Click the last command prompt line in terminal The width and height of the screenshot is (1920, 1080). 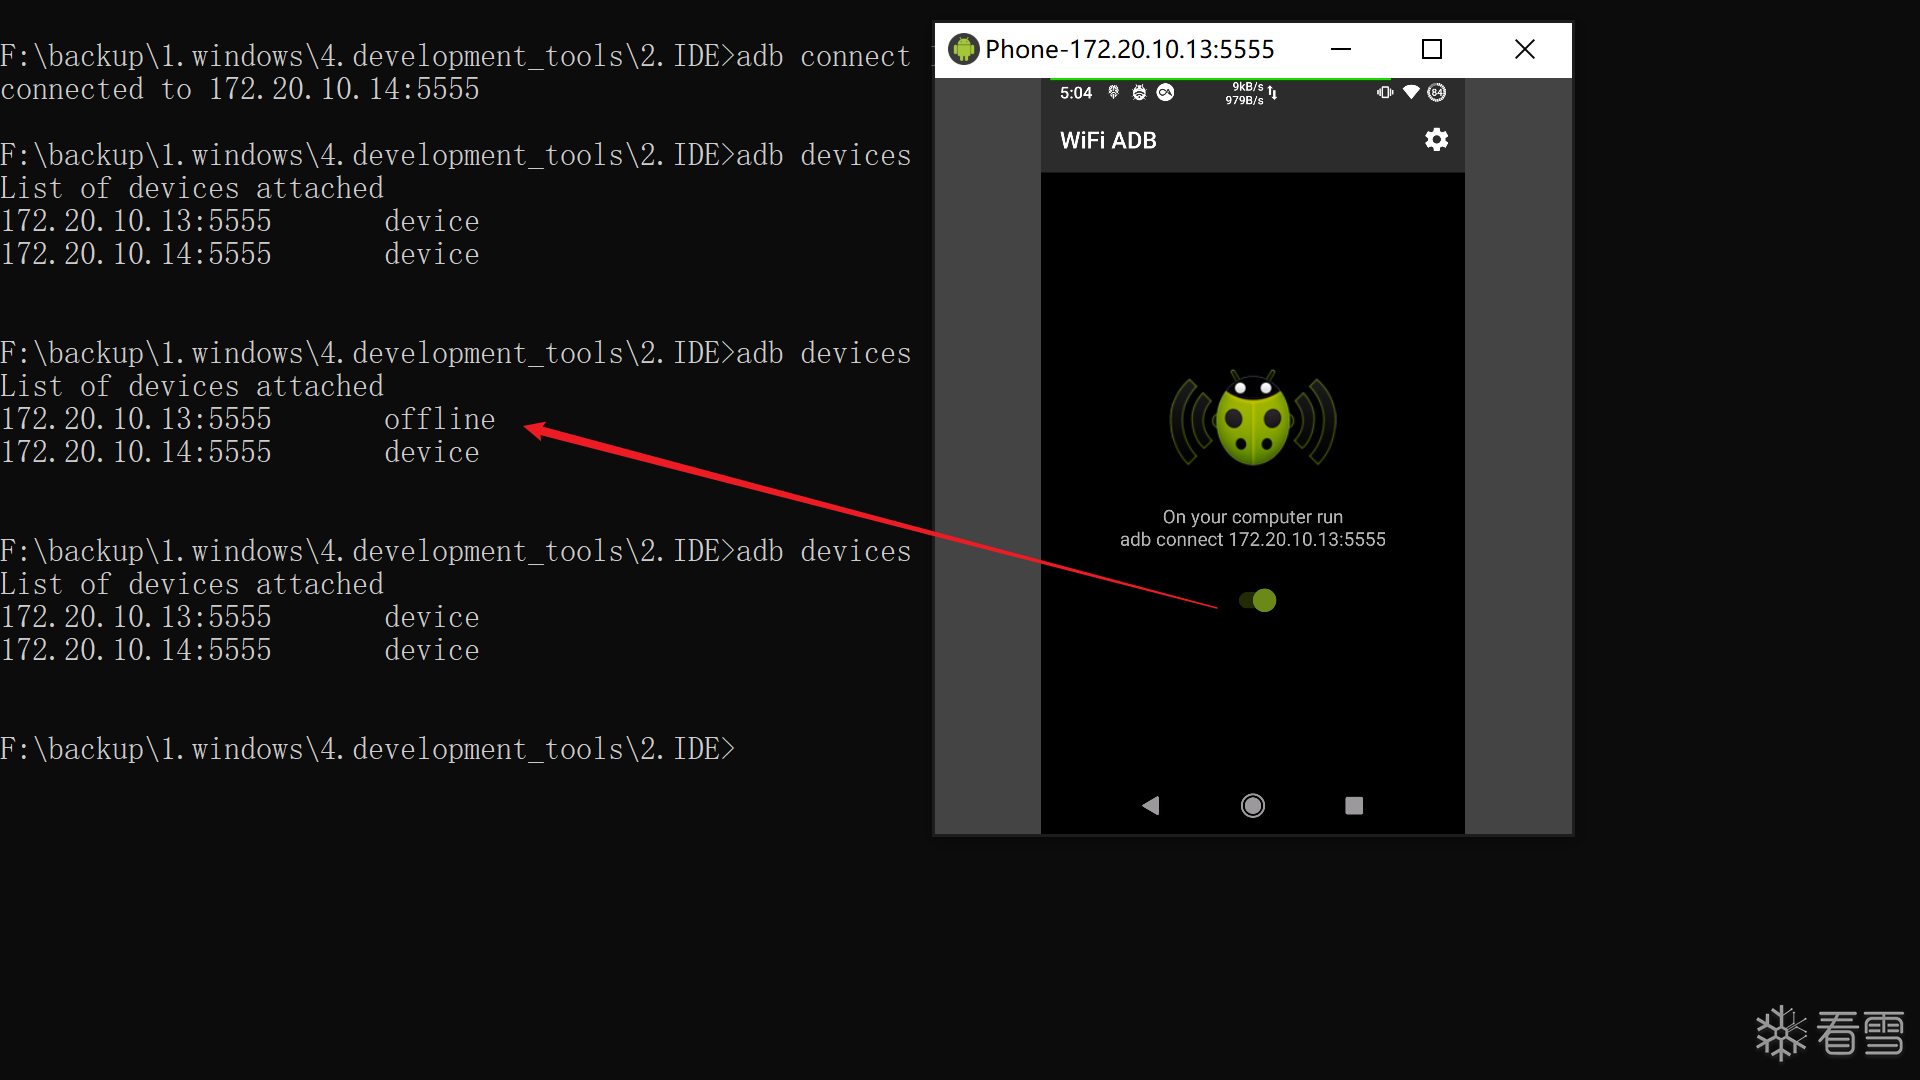click(367, 749)
